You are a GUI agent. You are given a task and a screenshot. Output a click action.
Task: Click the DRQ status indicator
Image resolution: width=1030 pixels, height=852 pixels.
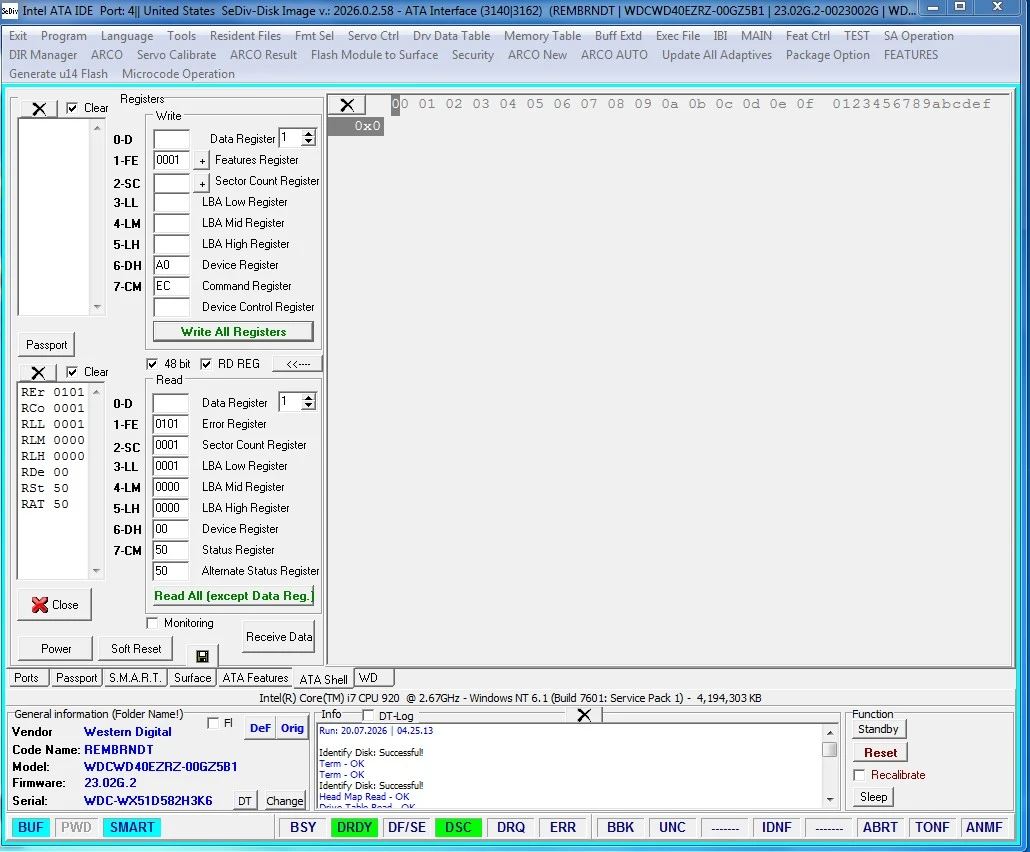point(510,827)
